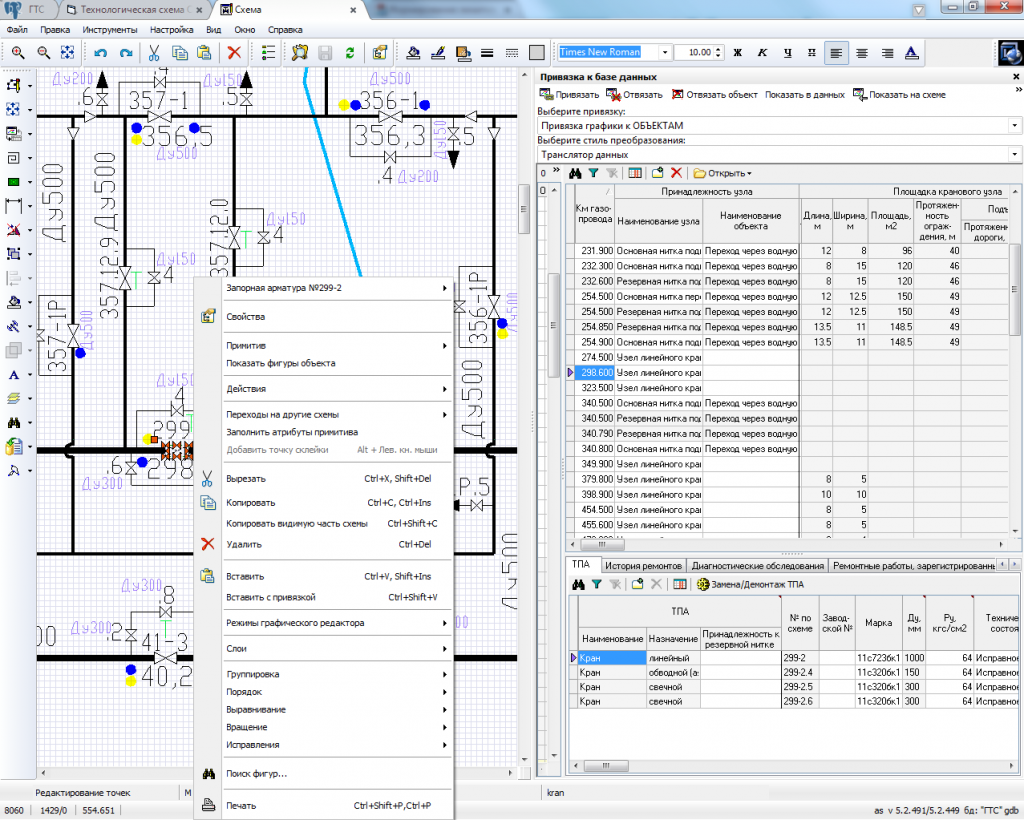Select the fill bucket color tool

tap(413, 53)
